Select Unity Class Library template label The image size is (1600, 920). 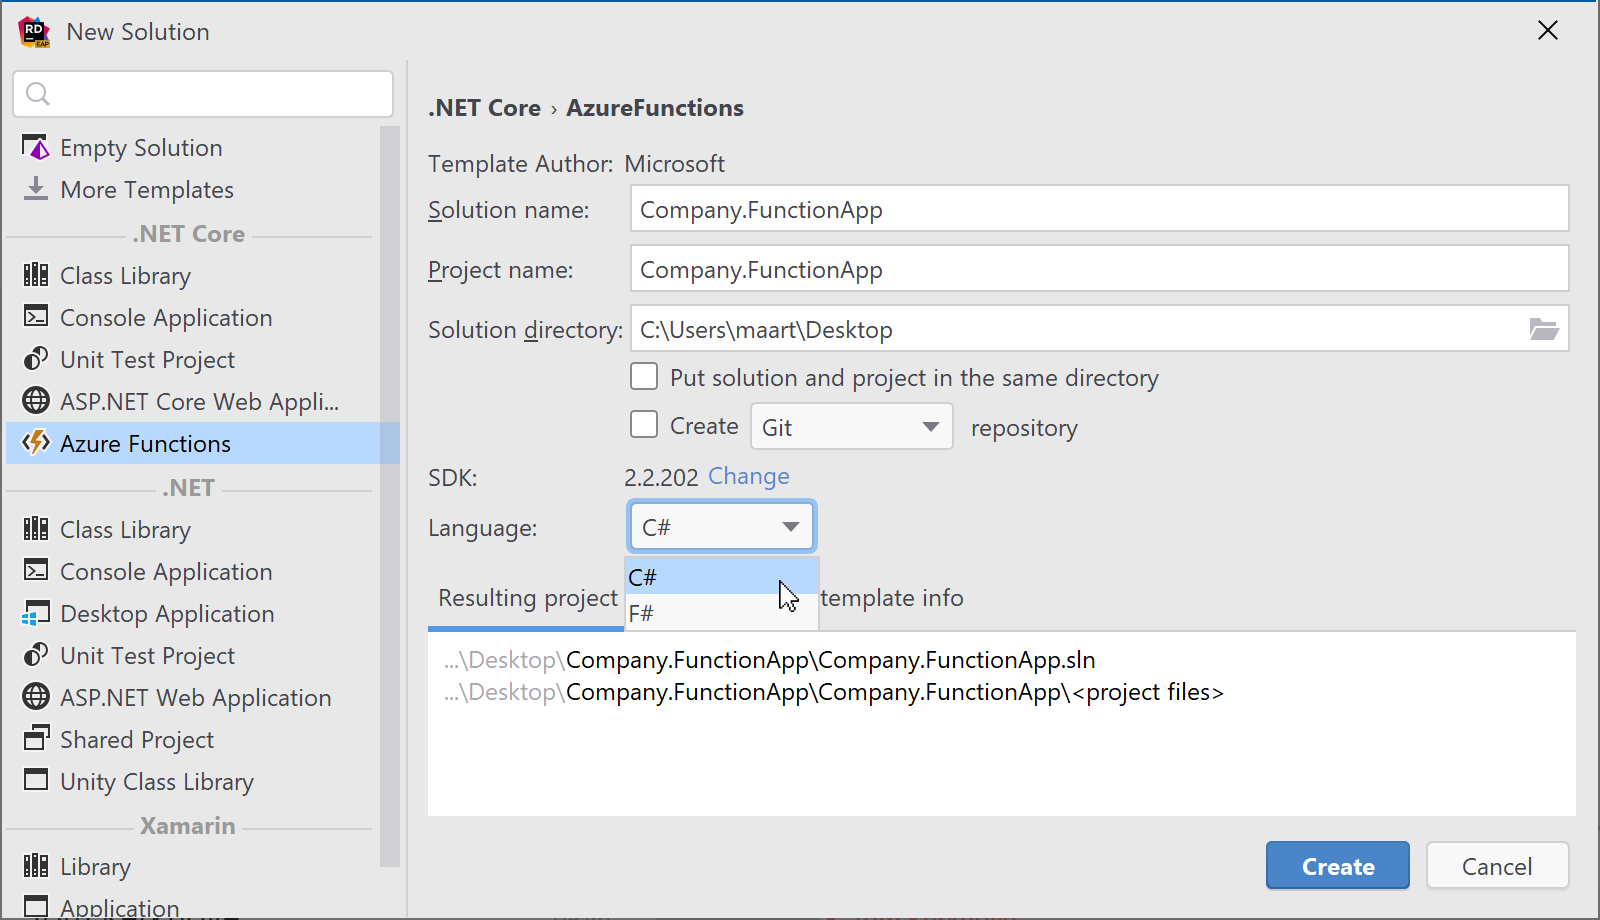point(157,782)
